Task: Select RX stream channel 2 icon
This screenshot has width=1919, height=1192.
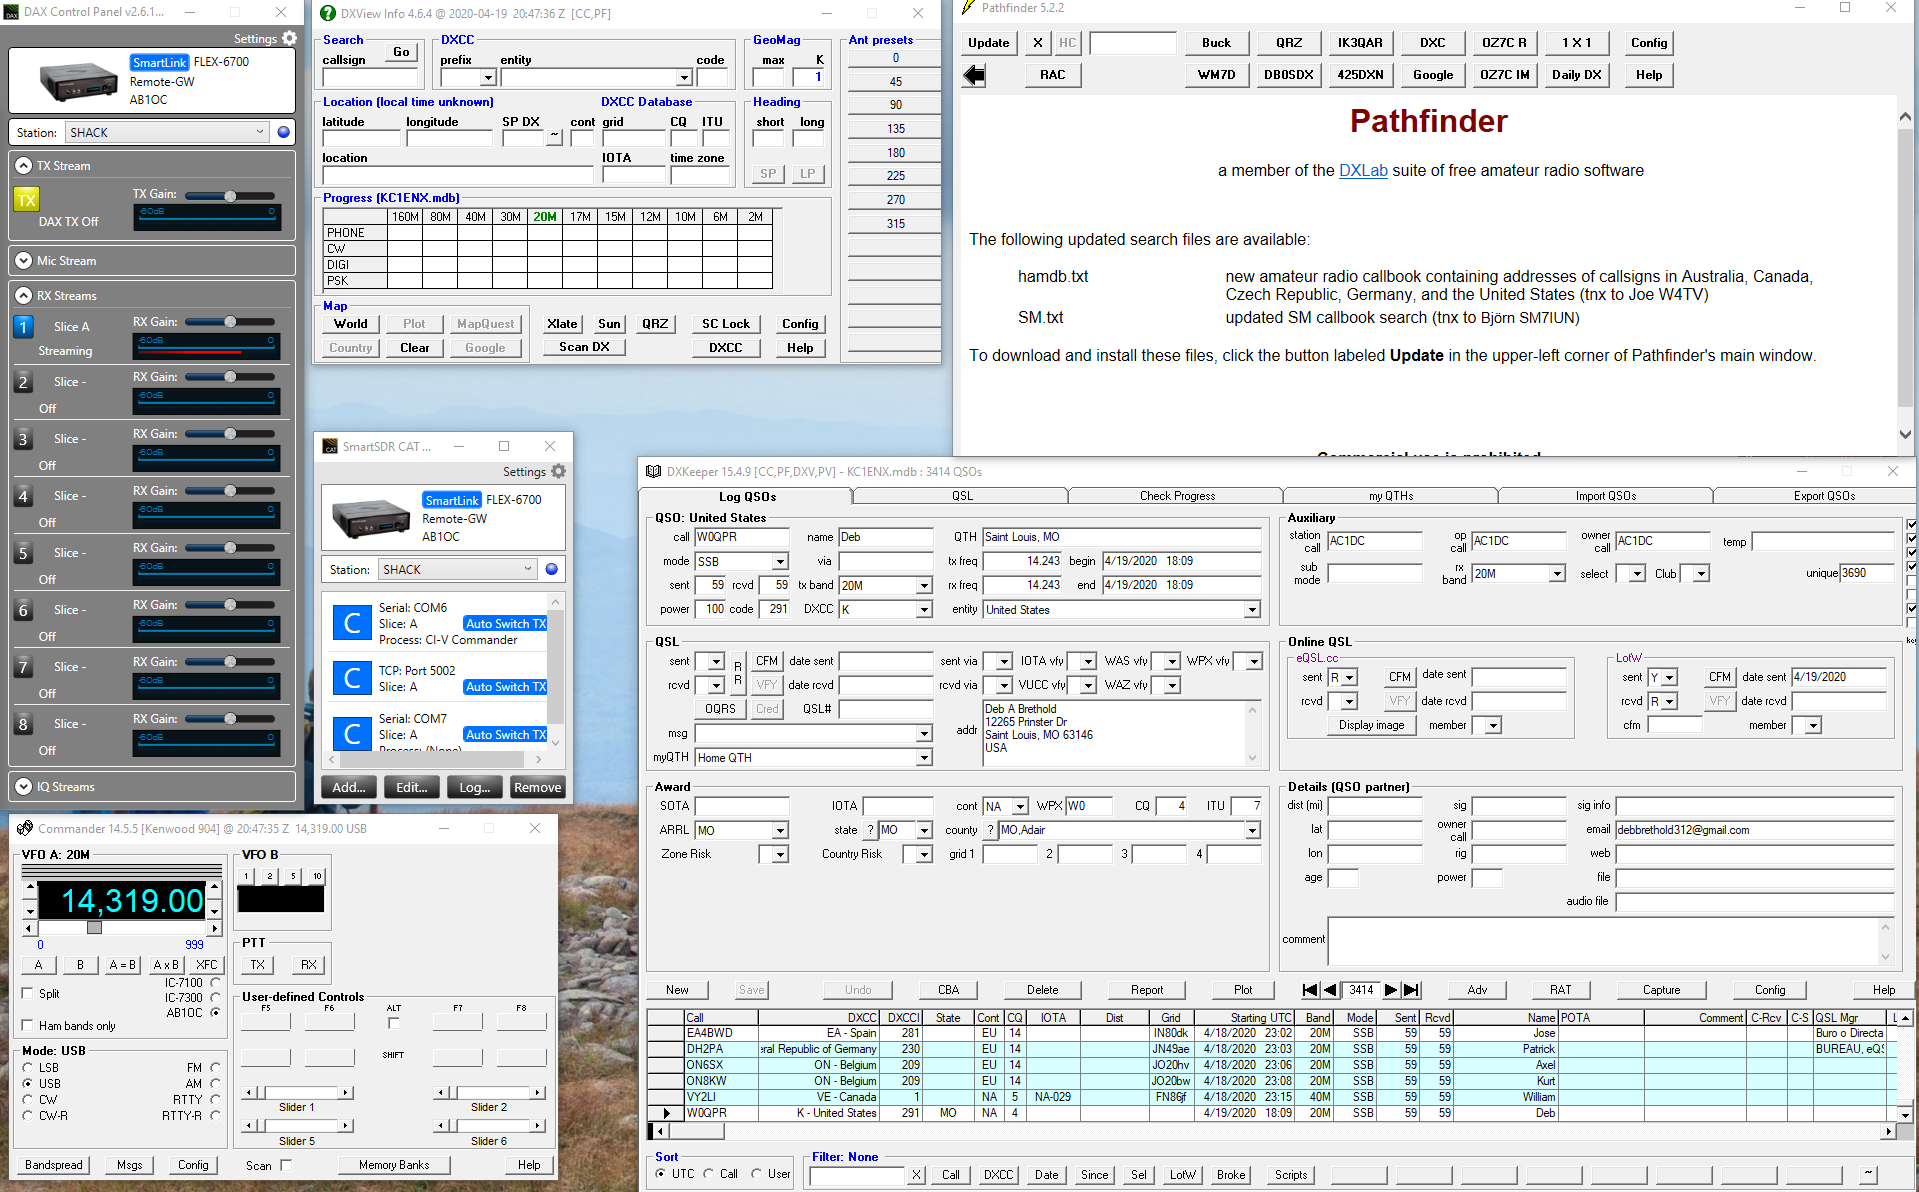Action: 24,382
